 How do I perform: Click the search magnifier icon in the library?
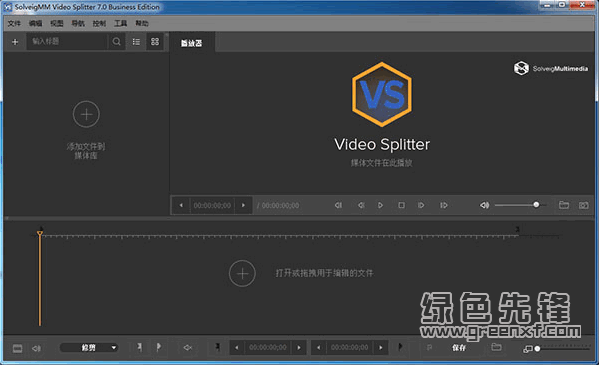click(x=117, y=41)
